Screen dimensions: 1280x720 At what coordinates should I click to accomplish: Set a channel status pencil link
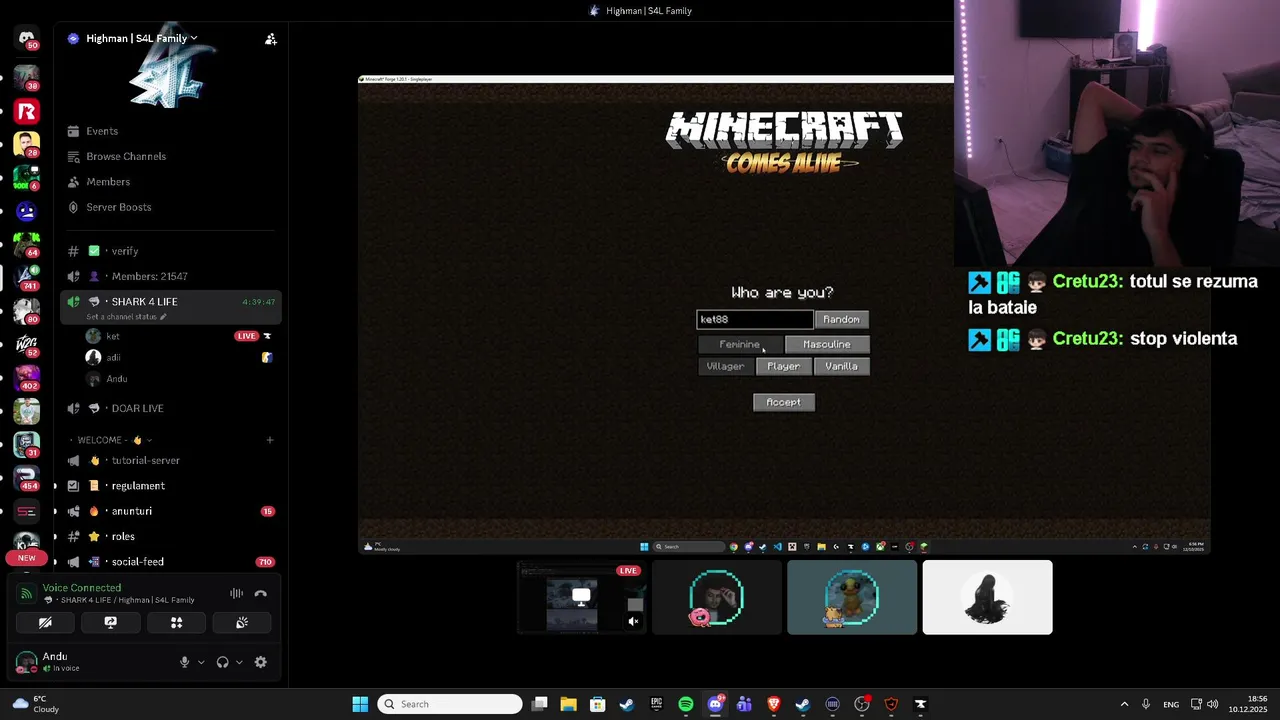[x=126, y=317]
